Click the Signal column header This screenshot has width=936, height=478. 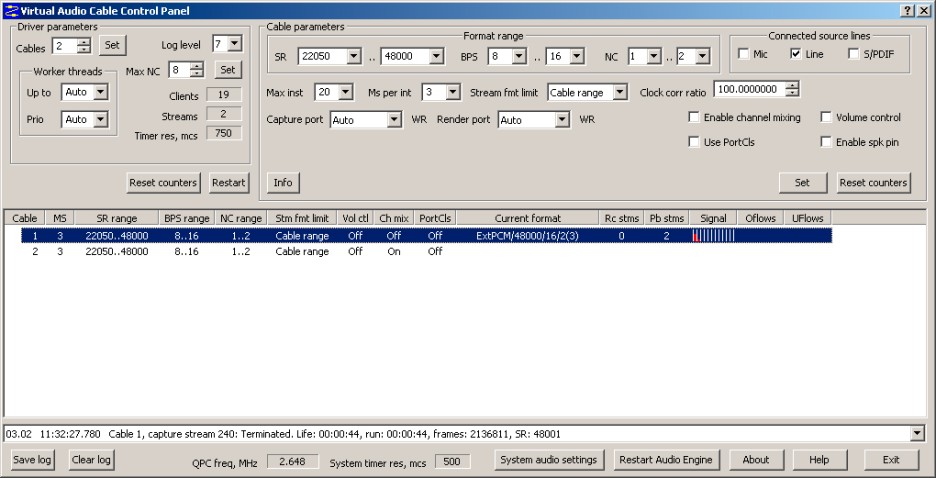[x=713, y=218]
